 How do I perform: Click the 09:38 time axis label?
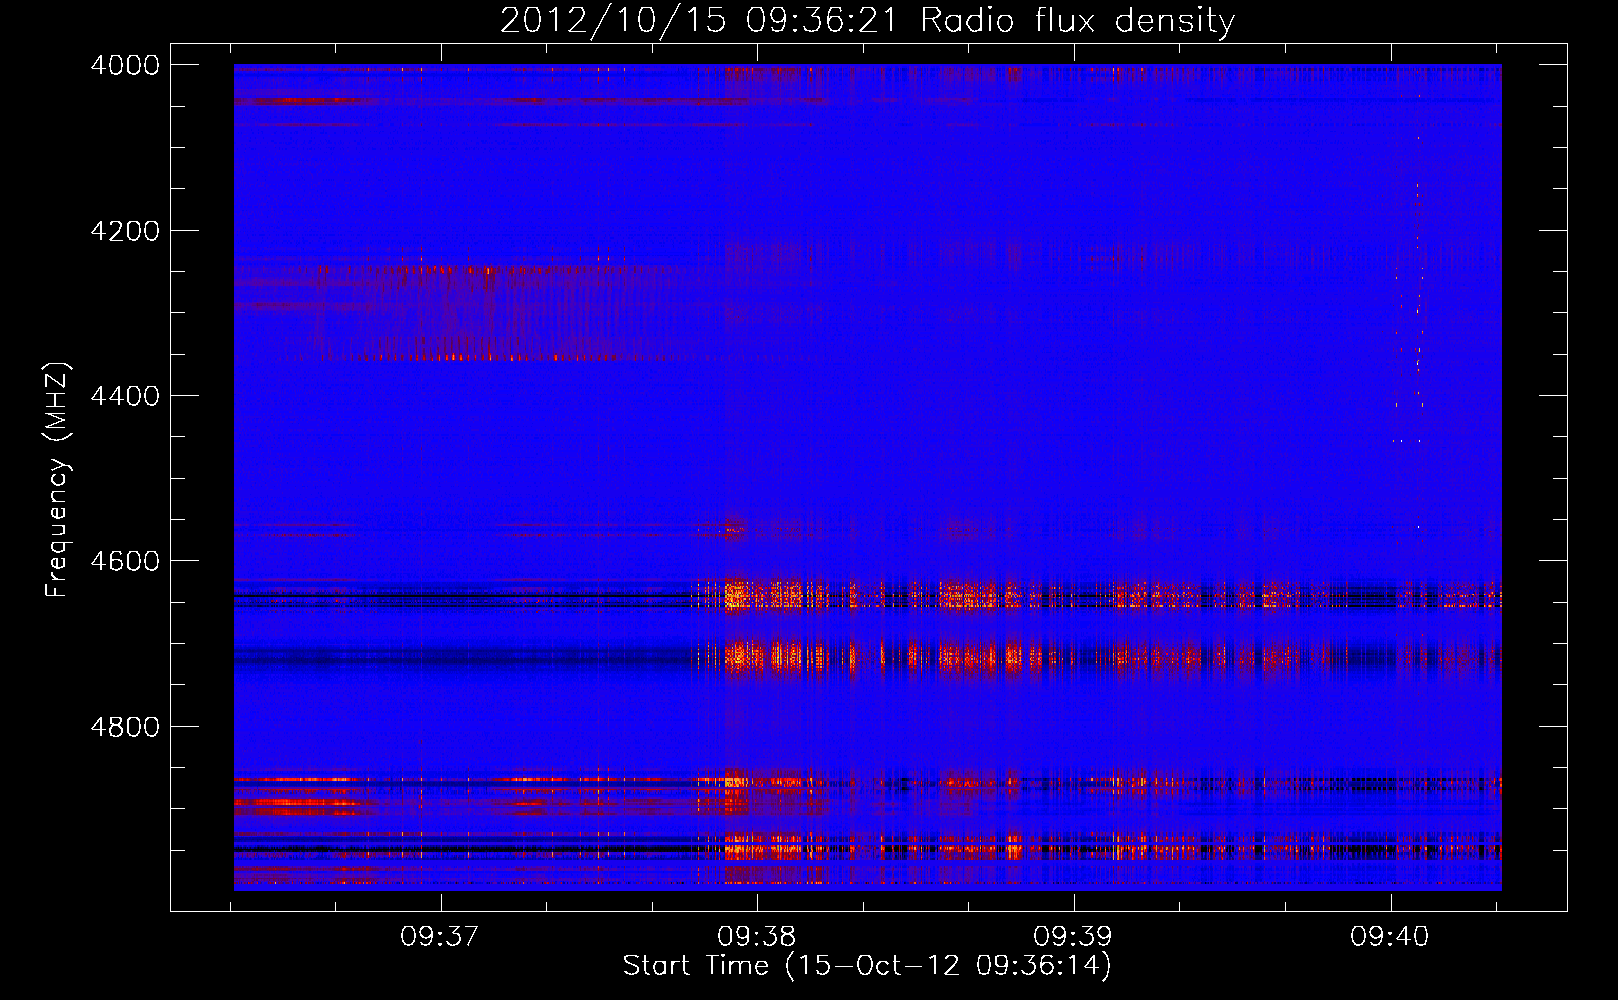pos(757,937)
